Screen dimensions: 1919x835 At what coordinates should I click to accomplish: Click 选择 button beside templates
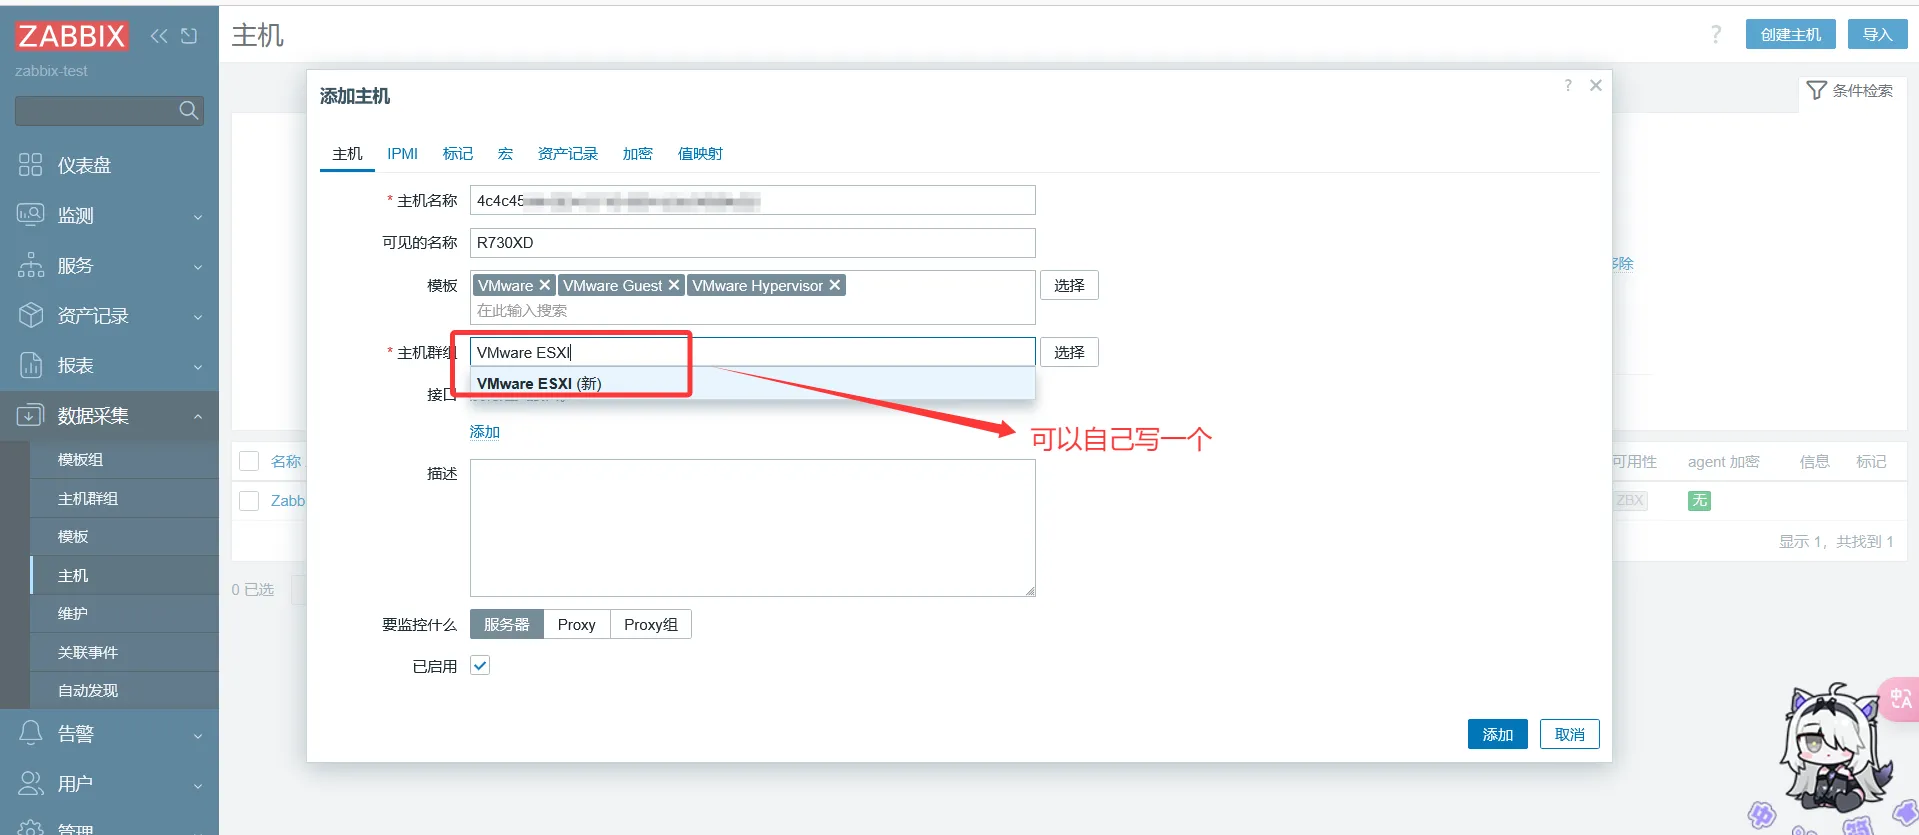click(x=1069, y=285)
